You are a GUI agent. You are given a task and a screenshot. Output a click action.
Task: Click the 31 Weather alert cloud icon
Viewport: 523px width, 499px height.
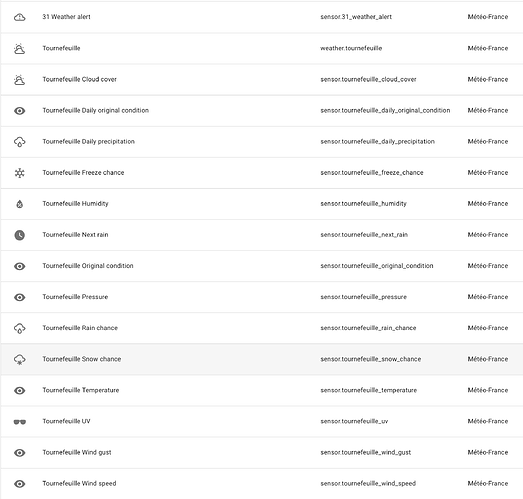20,17
